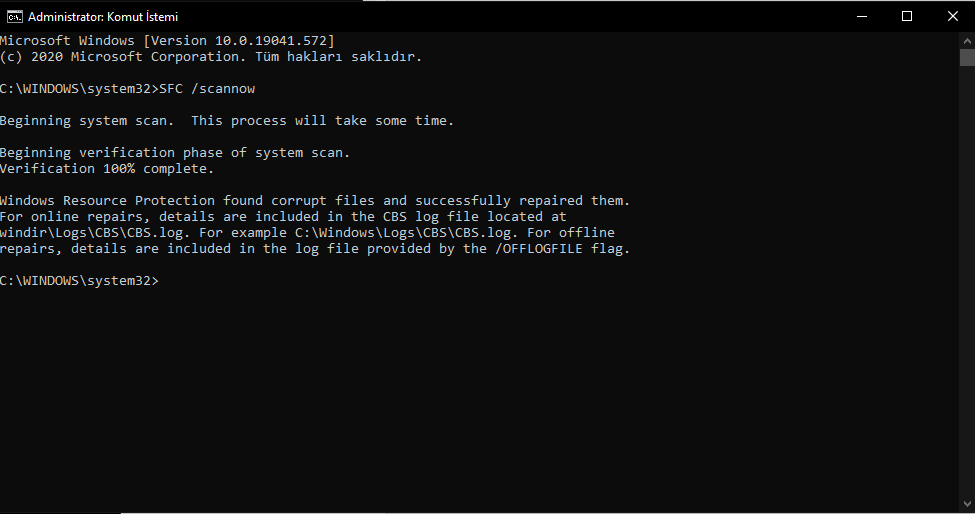The image size is (975, 514).
Task: Click the "windir\Logs\CBS\CBS.log" text
Action: coord(93,232)
